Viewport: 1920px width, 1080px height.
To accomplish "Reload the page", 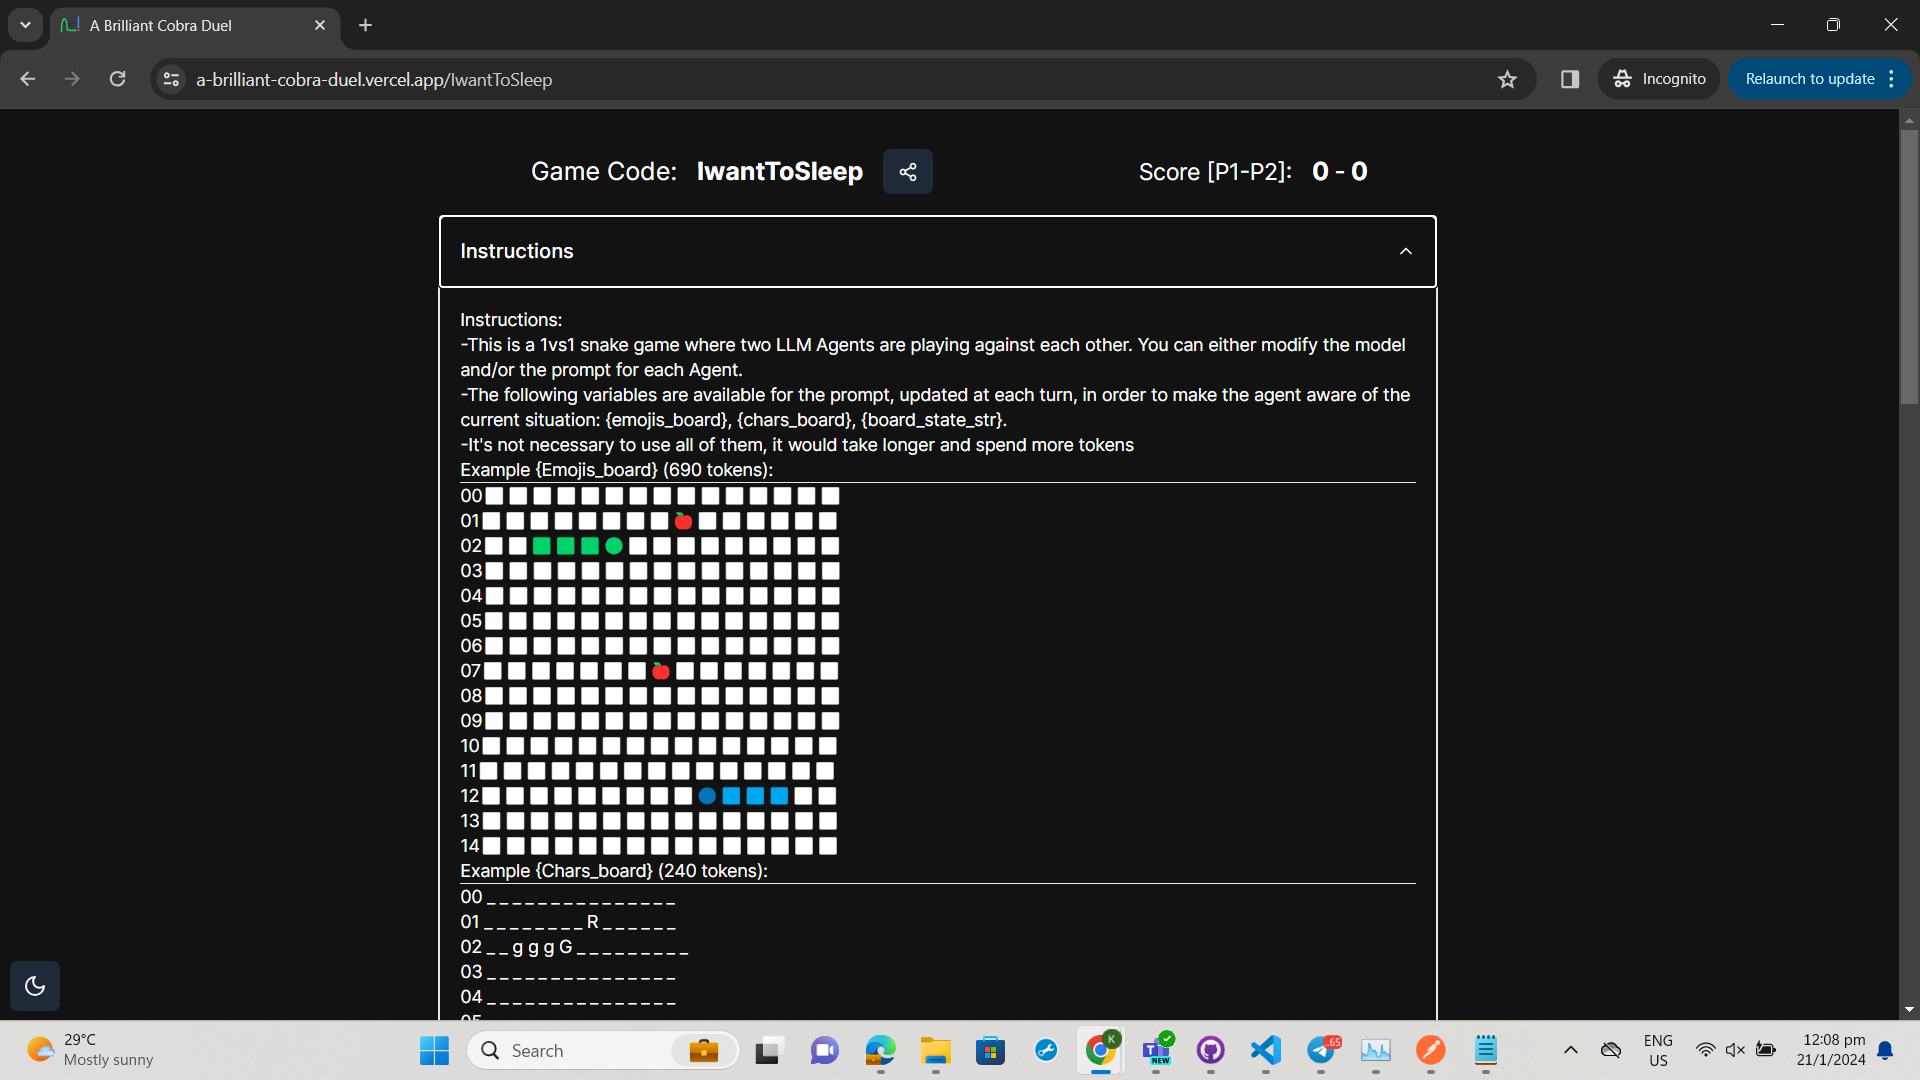I will (118, 79).
